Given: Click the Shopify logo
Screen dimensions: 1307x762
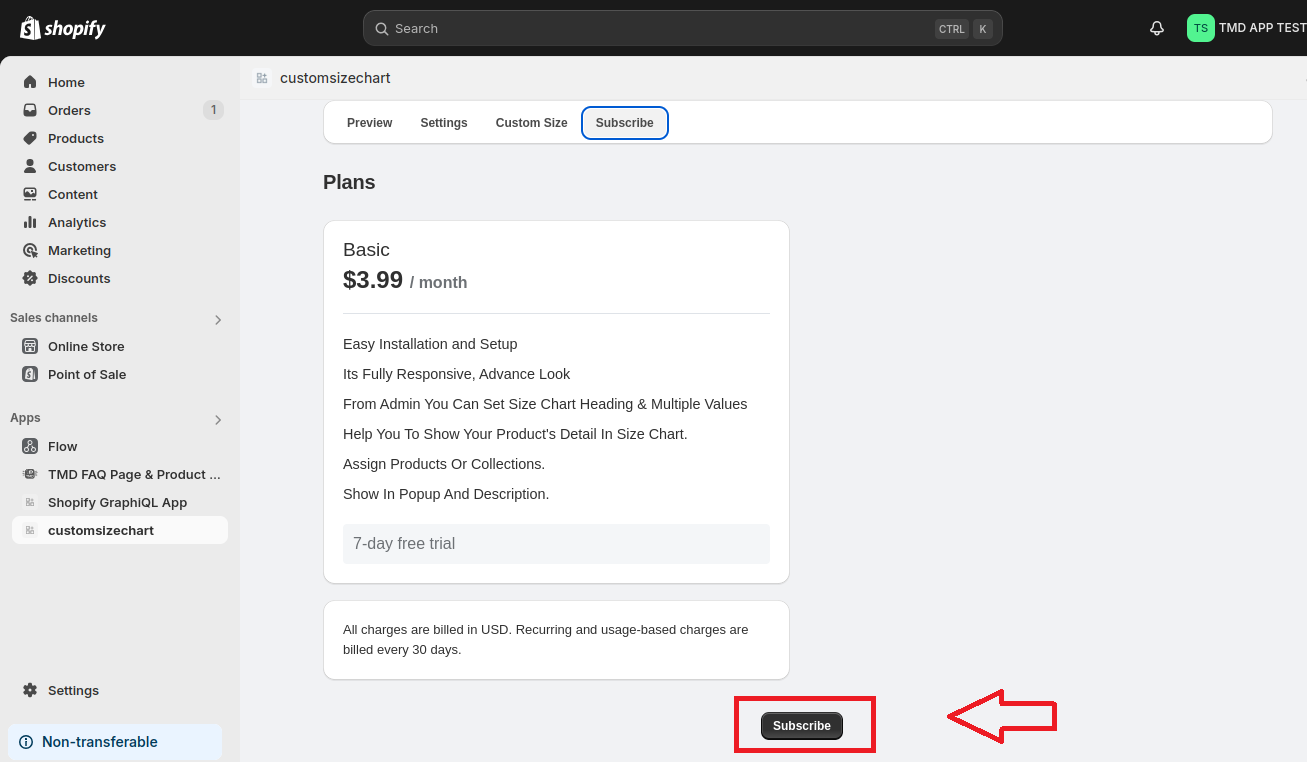Looking at the screenshot, I should click(x=63, y=28).
